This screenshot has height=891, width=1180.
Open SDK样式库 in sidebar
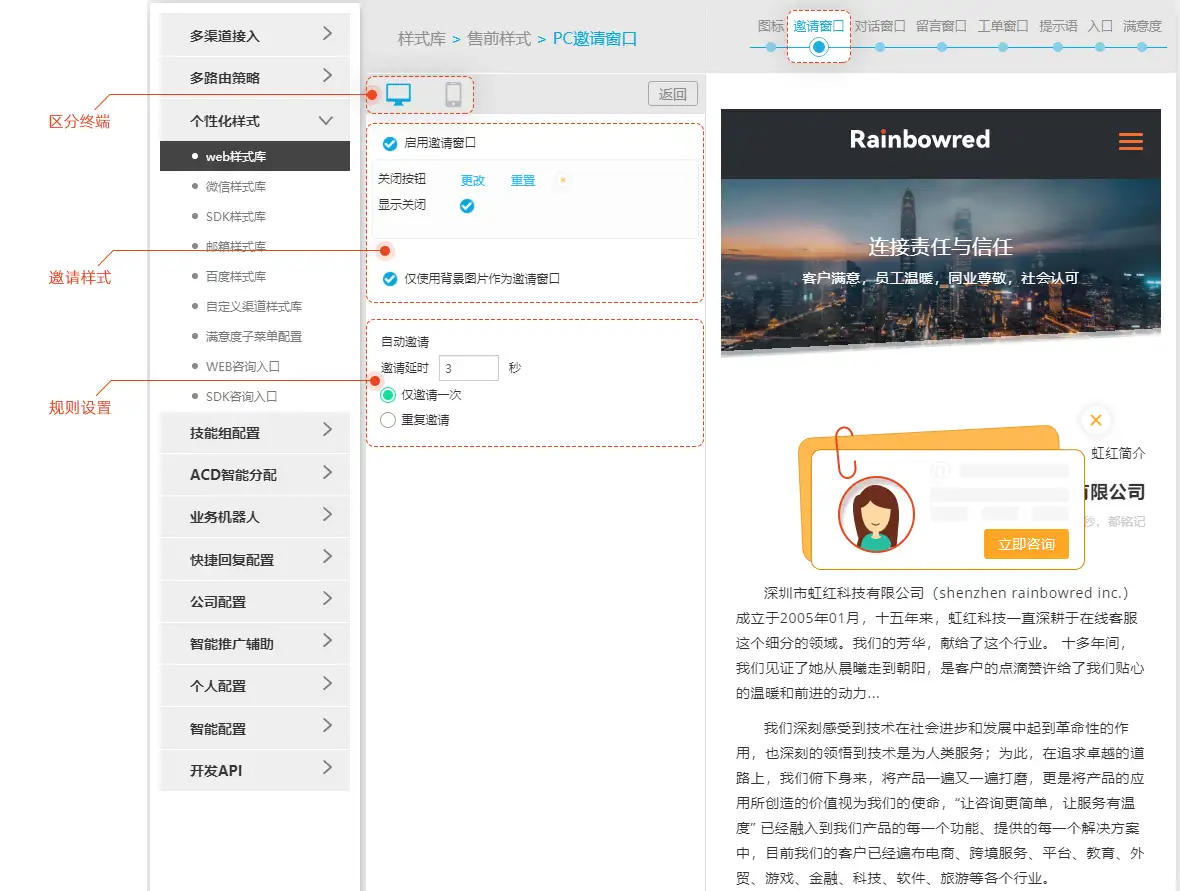236,216
